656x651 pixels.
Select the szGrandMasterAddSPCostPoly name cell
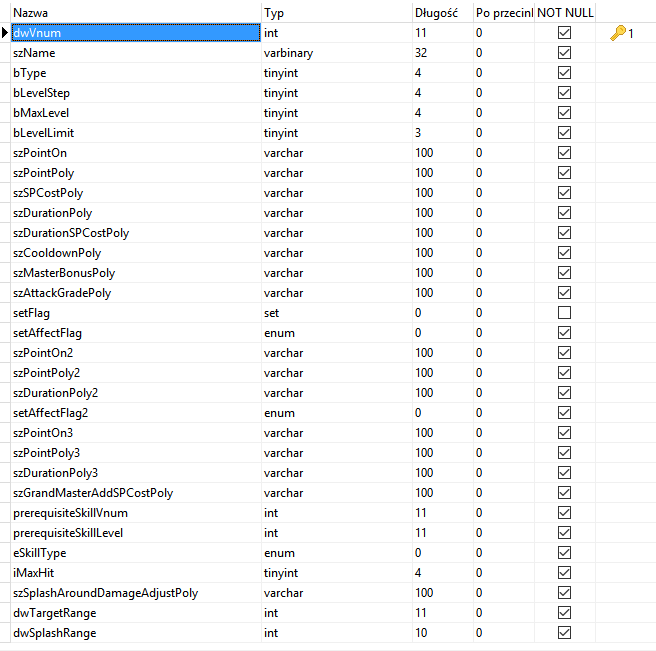(x=136, y=493)
